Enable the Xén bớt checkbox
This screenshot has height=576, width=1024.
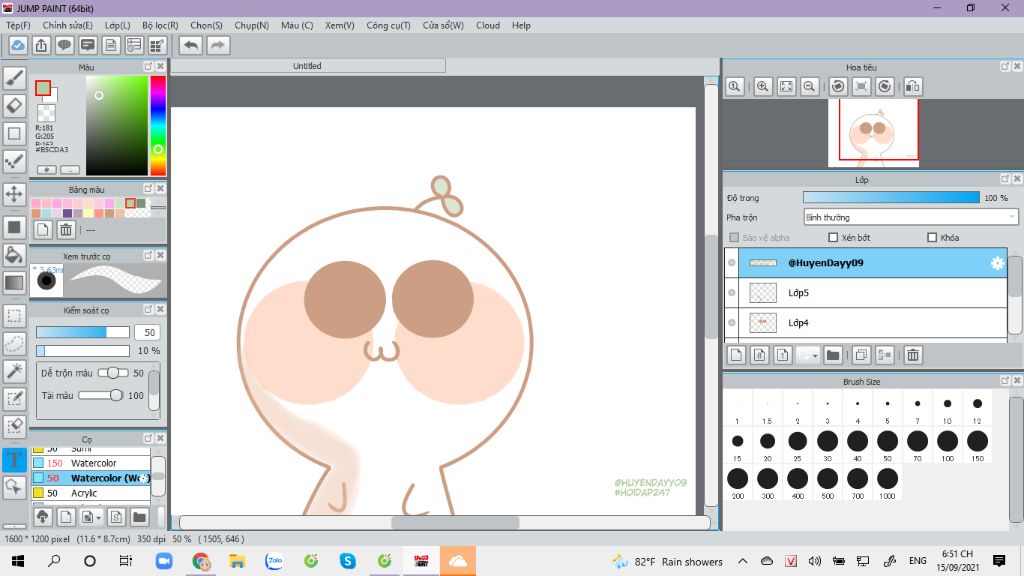point(833,238)
